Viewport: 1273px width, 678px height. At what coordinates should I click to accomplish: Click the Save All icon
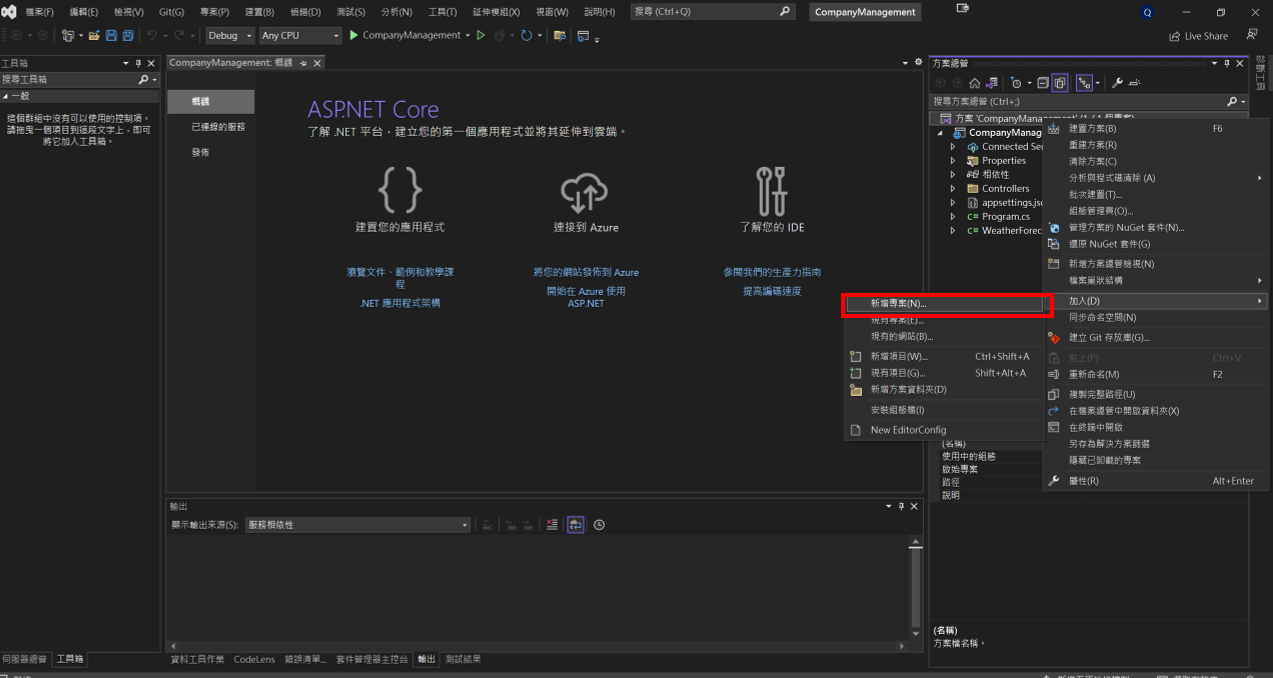128,35
